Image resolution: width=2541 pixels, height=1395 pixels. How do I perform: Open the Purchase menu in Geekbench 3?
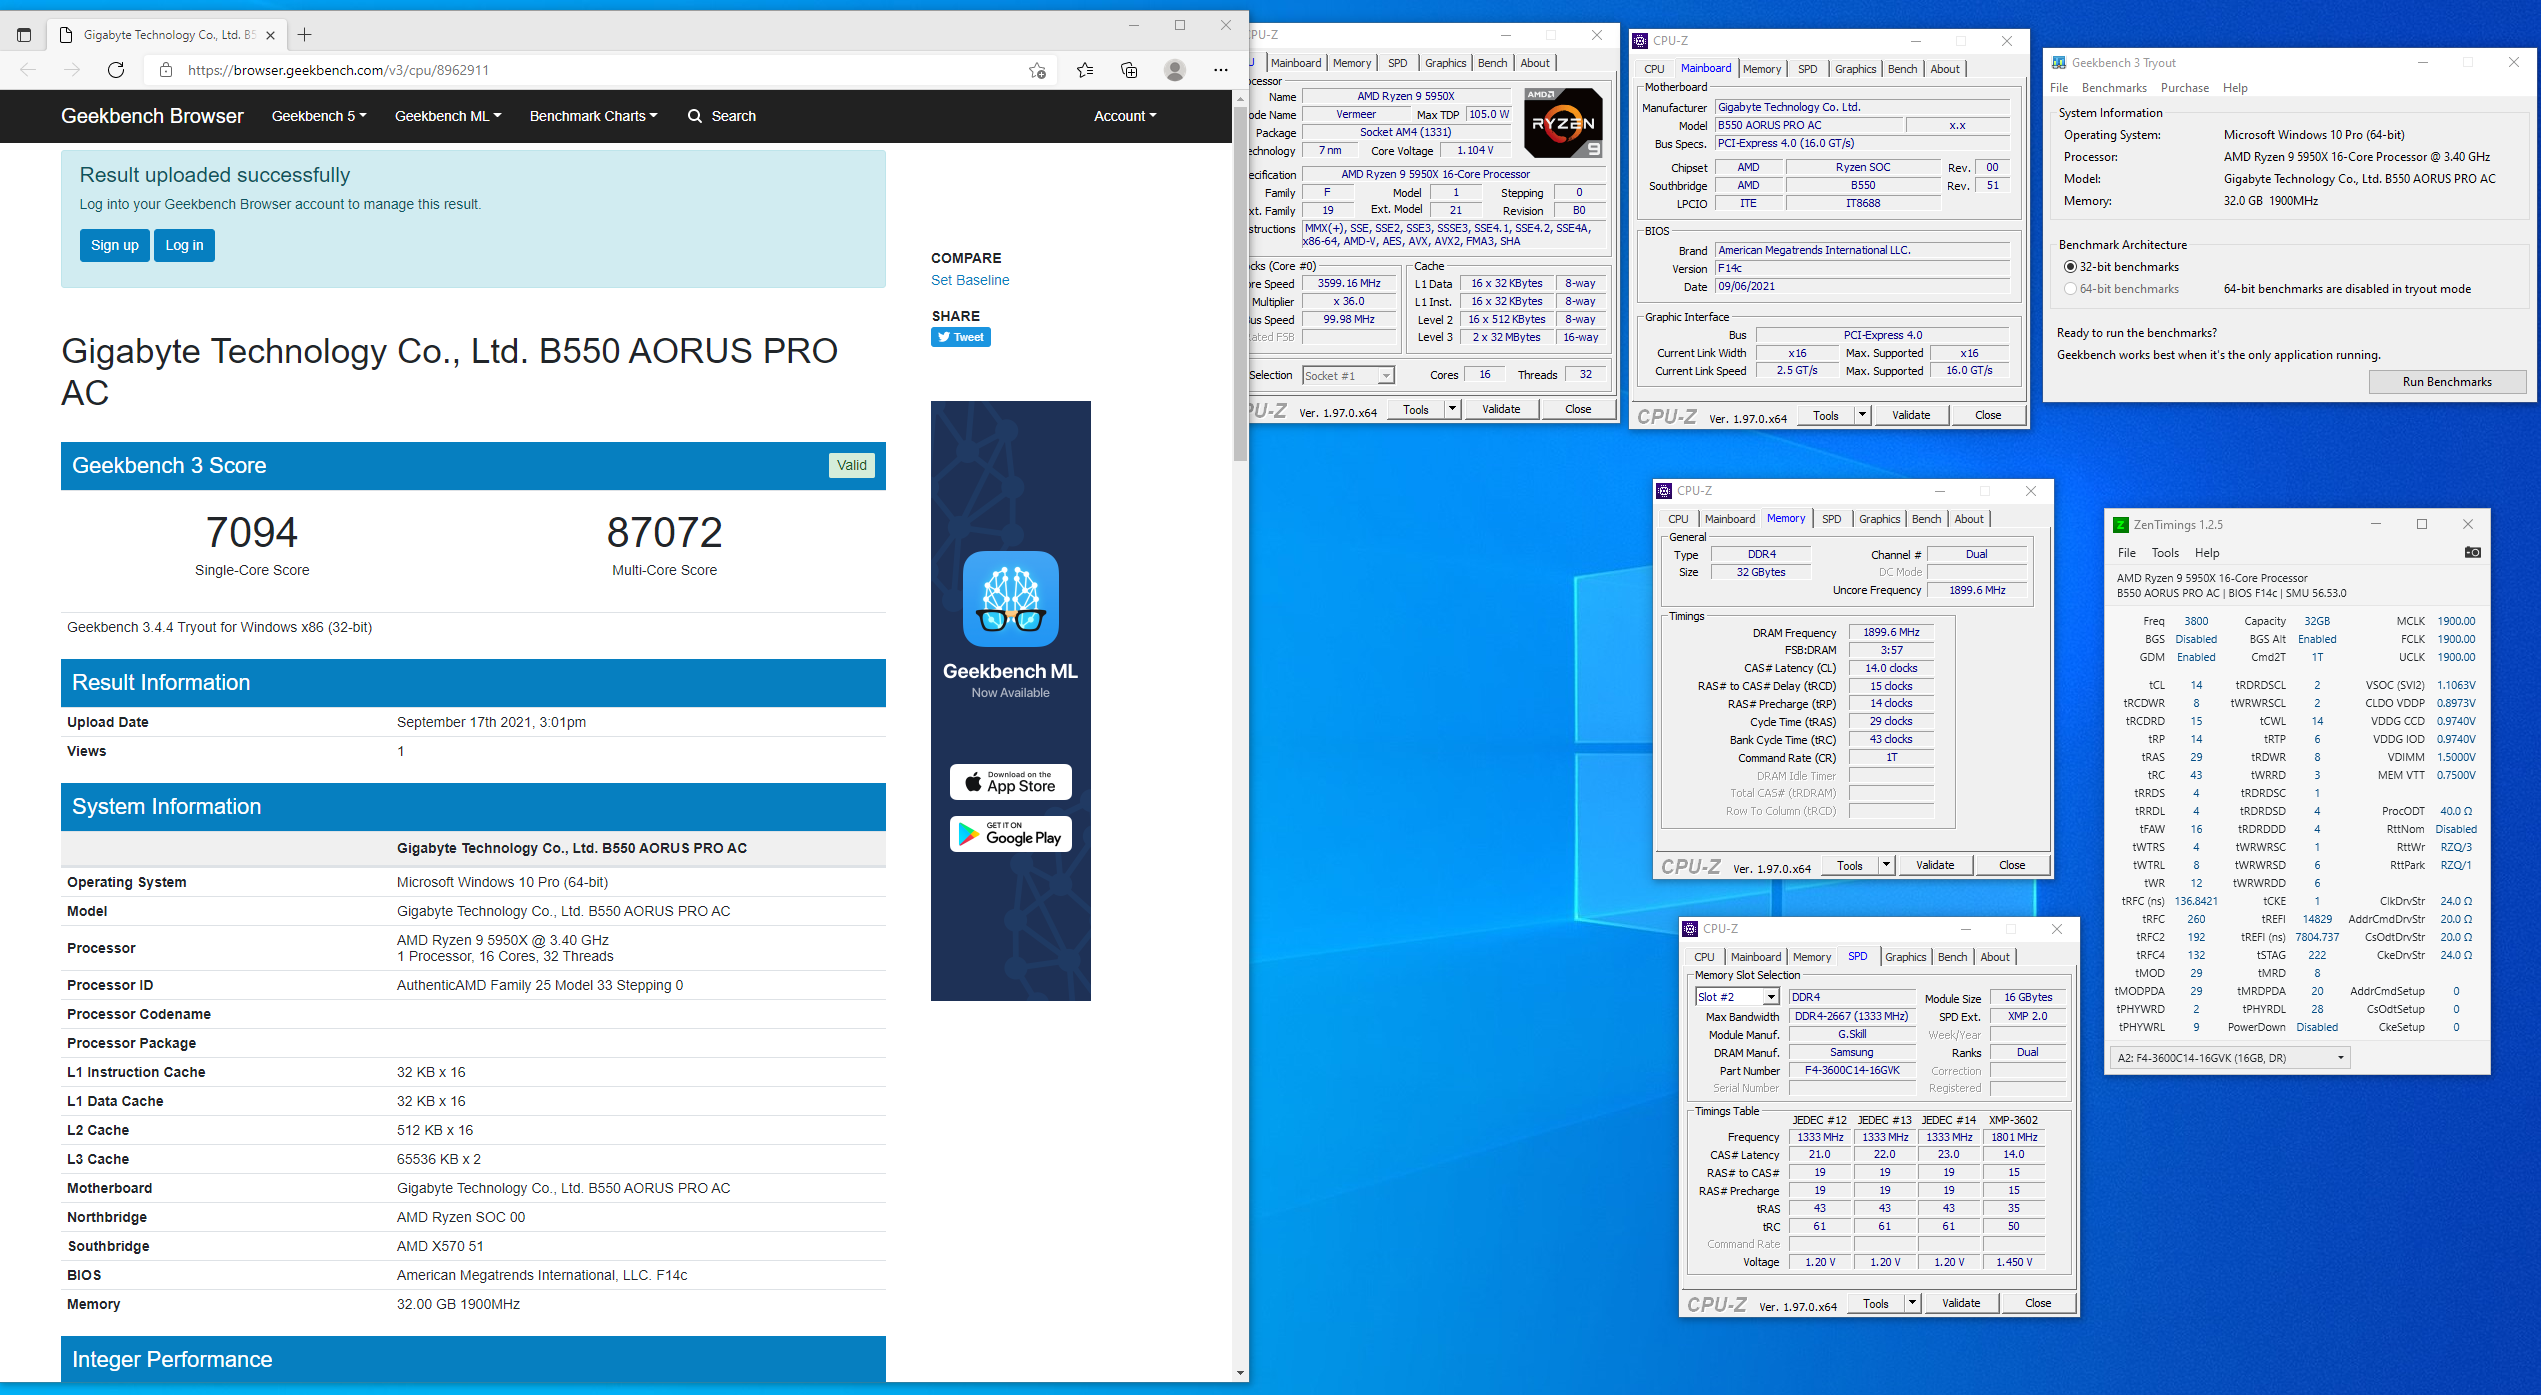pyautogui.click(x=2185, y=88)
